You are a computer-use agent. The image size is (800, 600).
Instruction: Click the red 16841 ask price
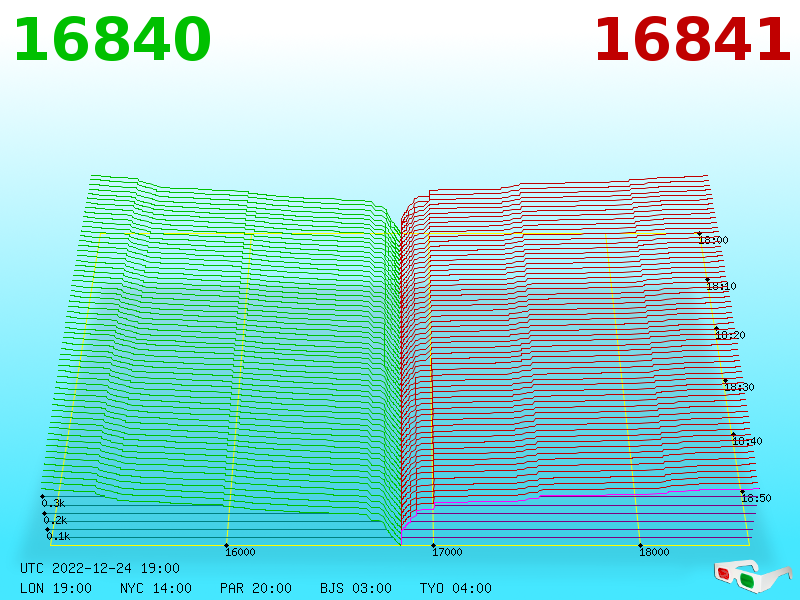tap(692, 40)
